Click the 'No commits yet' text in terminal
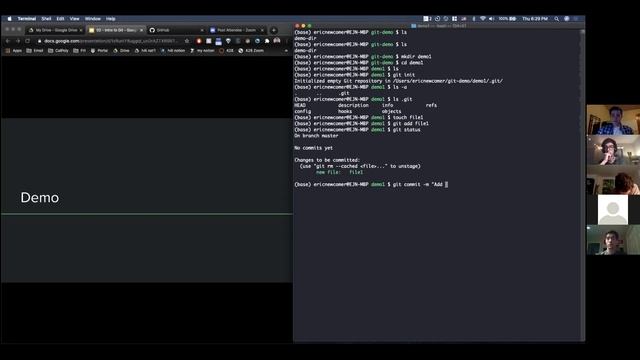The width and height of the screenshot is (640, 360). point(313,148)
